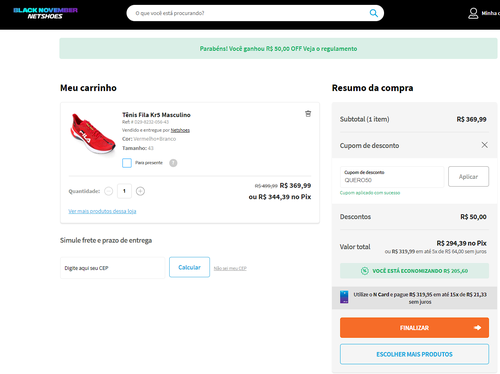The image size is (500, 374).
Task: Click the Cupom aplicado com sucesso message
Action: coord(370,193)
